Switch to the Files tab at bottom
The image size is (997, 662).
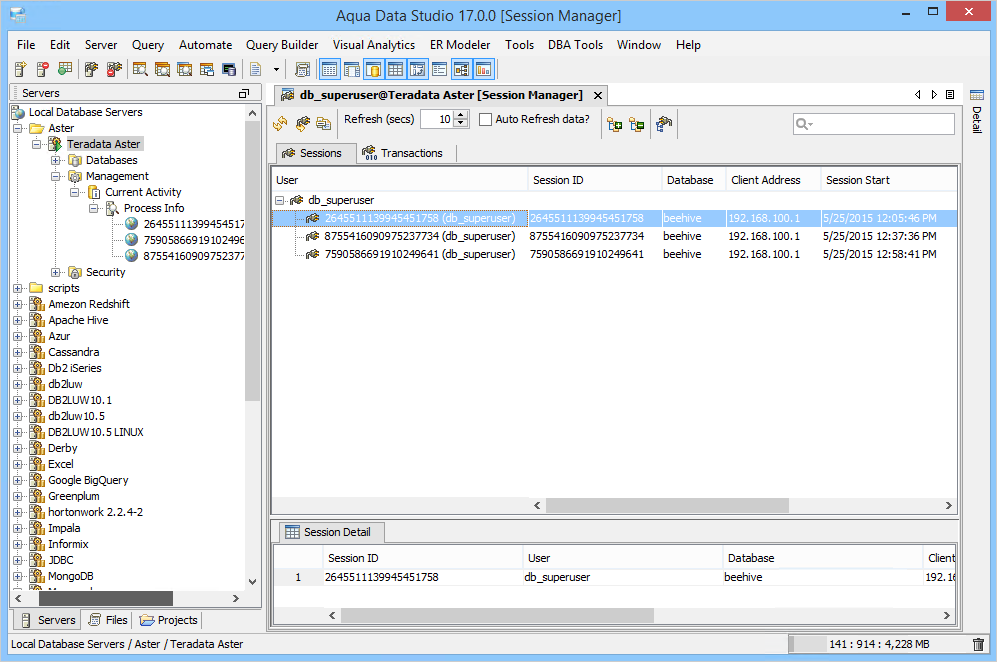click(x=107, y=620)
